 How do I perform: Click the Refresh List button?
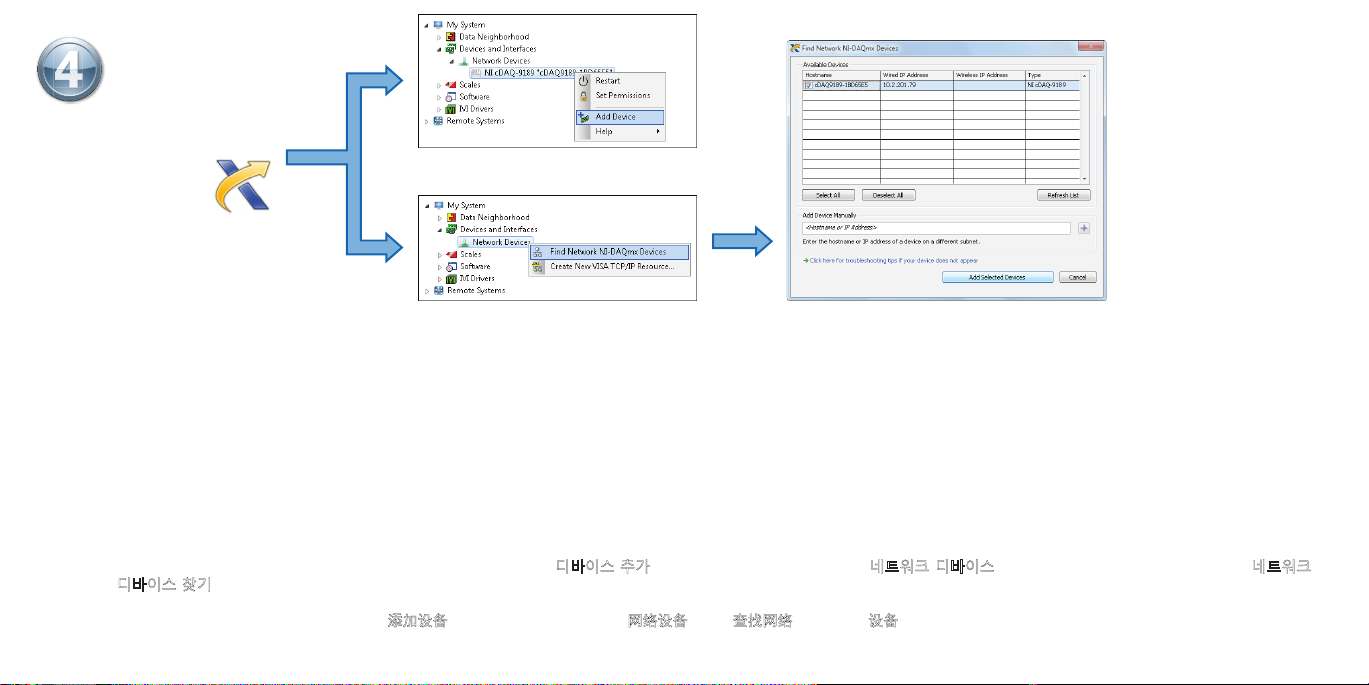coord(1063,195)
